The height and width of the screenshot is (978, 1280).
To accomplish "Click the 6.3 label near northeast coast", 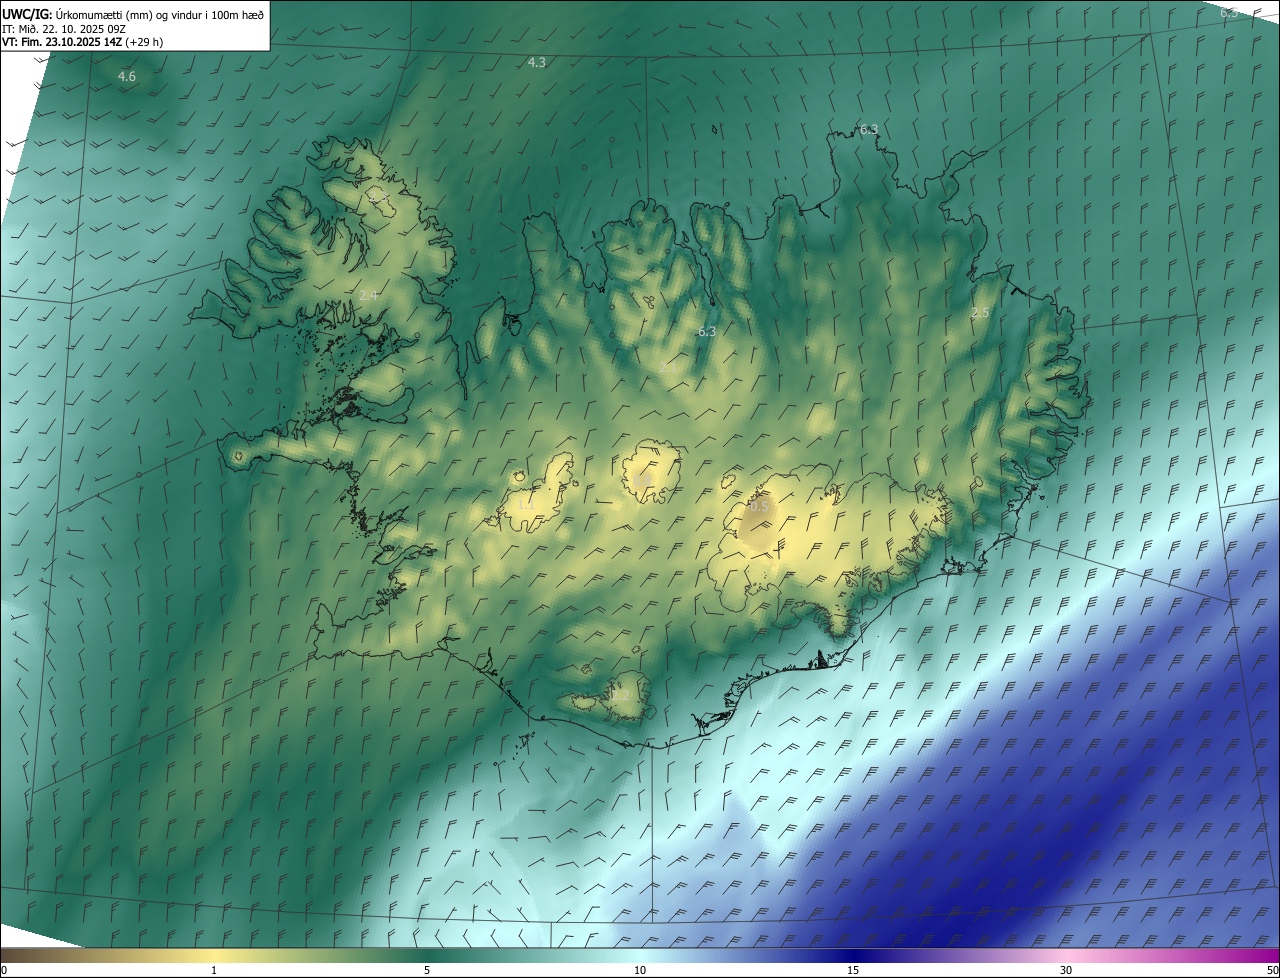I will [x=869, y=130].
